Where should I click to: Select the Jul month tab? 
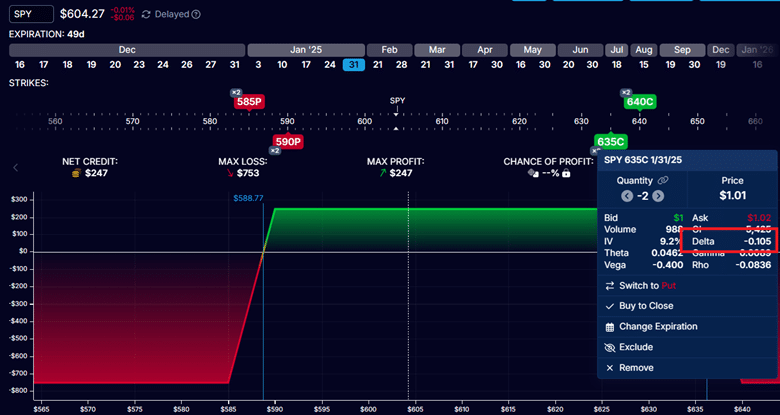coord(617,50)
